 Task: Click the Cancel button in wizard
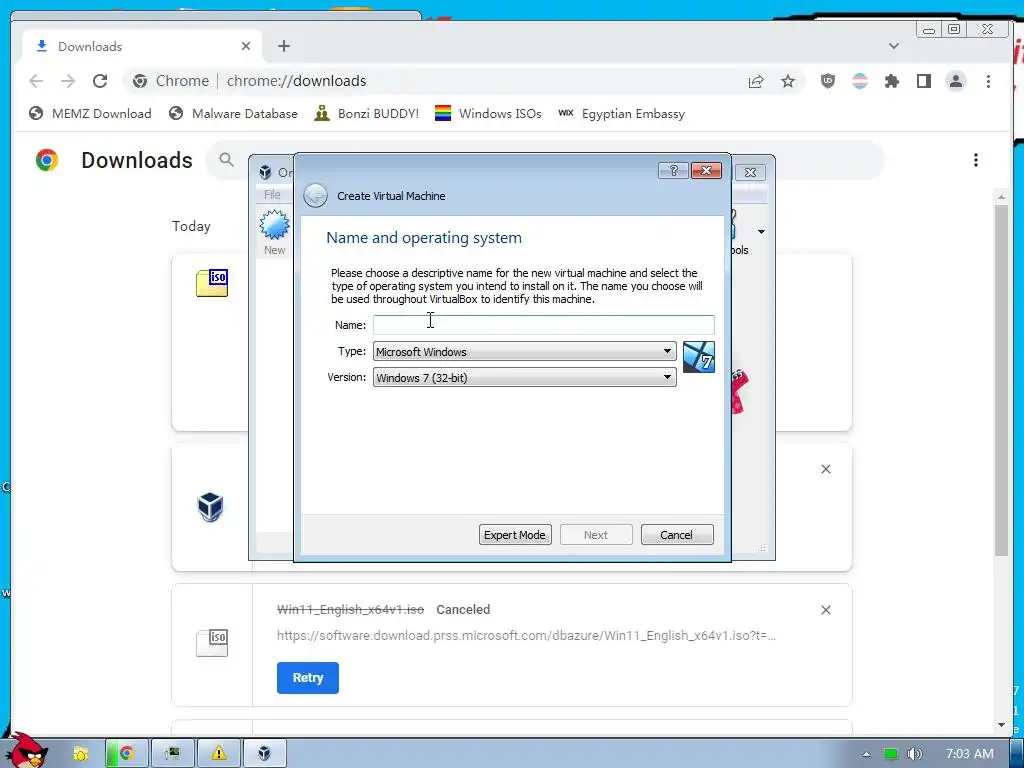pyautogui.click(x=677, y=535)
